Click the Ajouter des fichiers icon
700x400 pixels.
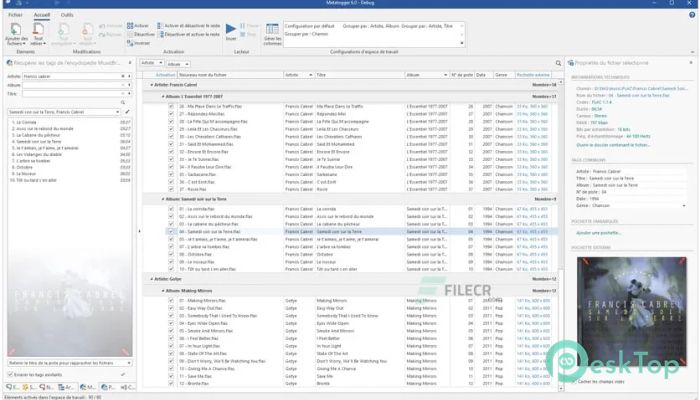click(x=16, y=29)
